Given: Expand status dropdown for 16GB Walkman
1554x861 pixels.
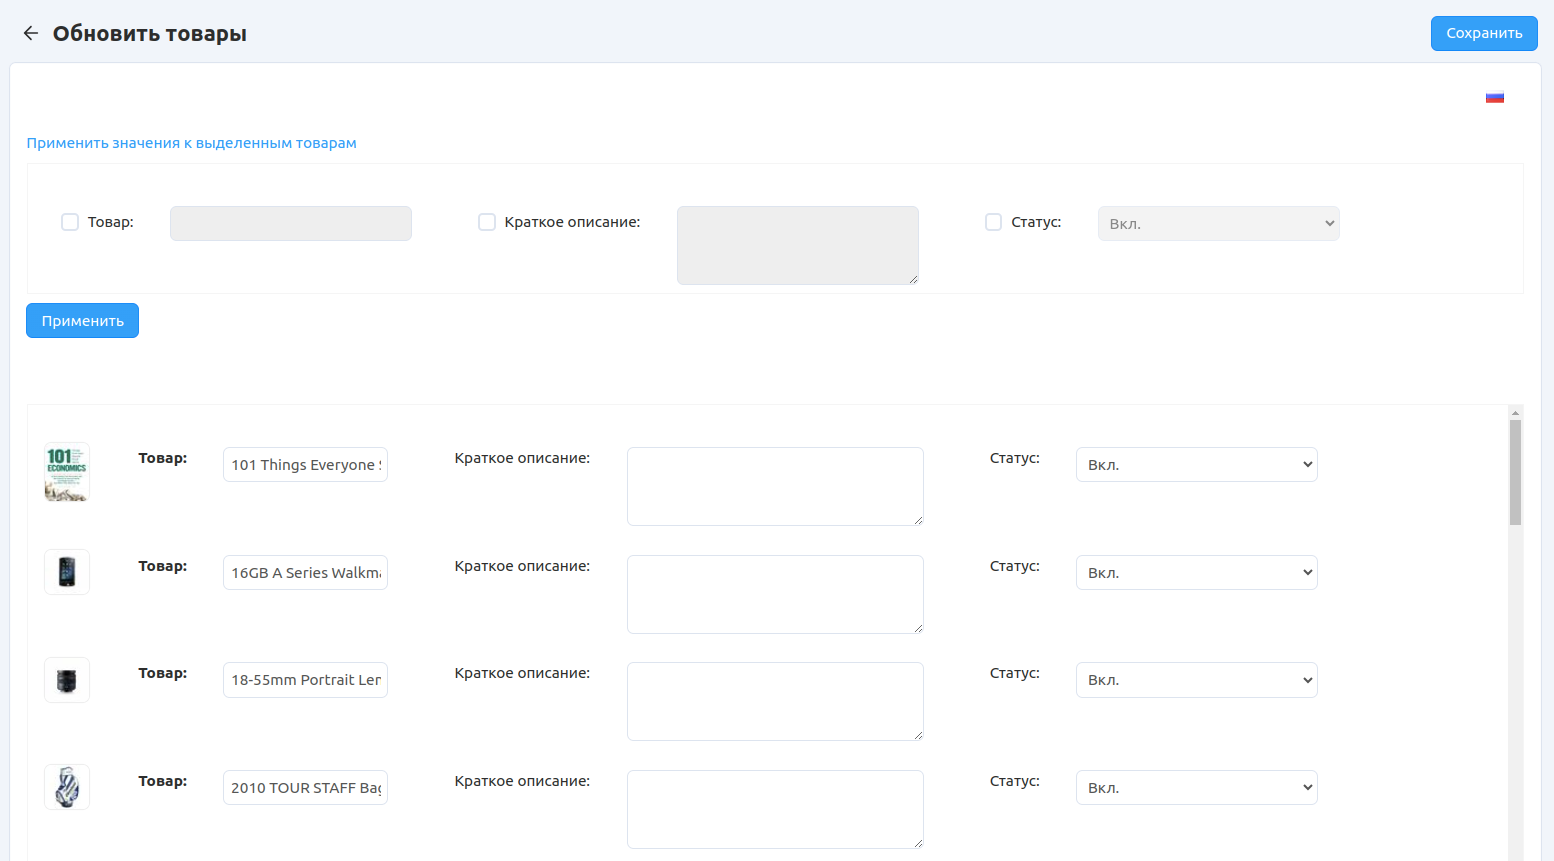Looking at the screenshot, I should click(x=1196, y=573).
